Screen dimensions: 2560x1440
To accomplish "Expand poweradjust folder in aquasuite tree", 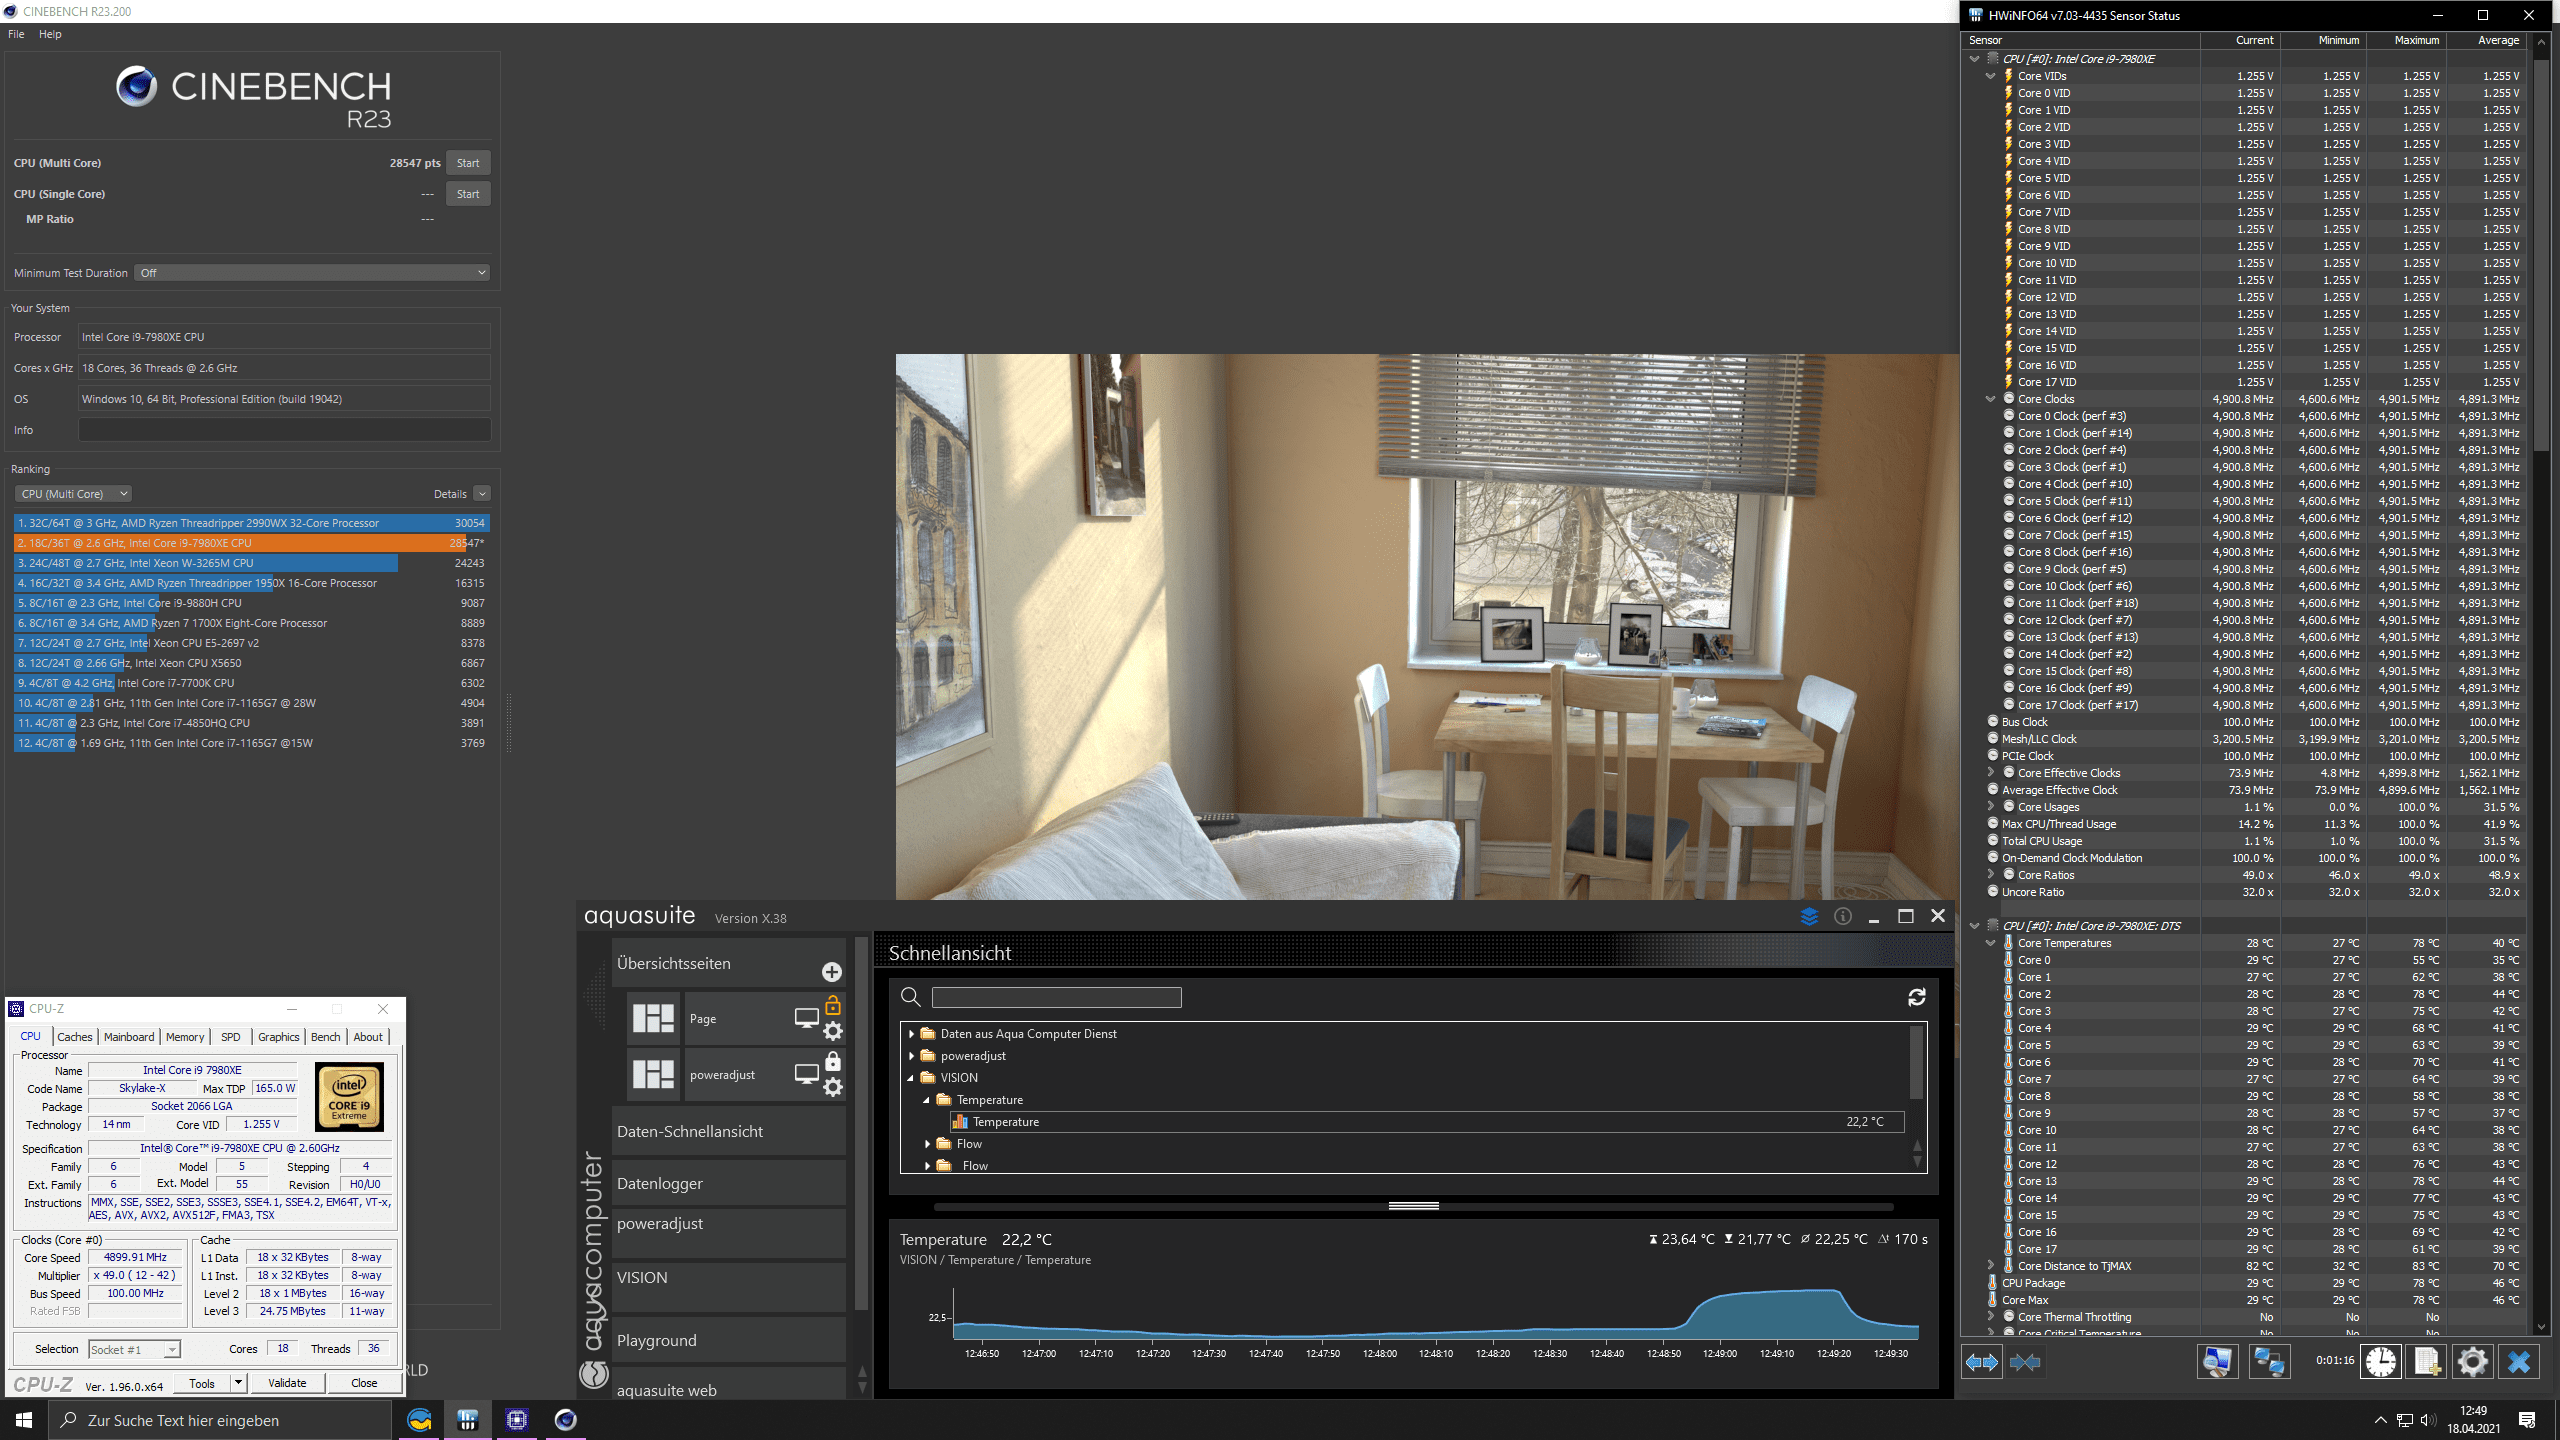I will point(911,1056).
